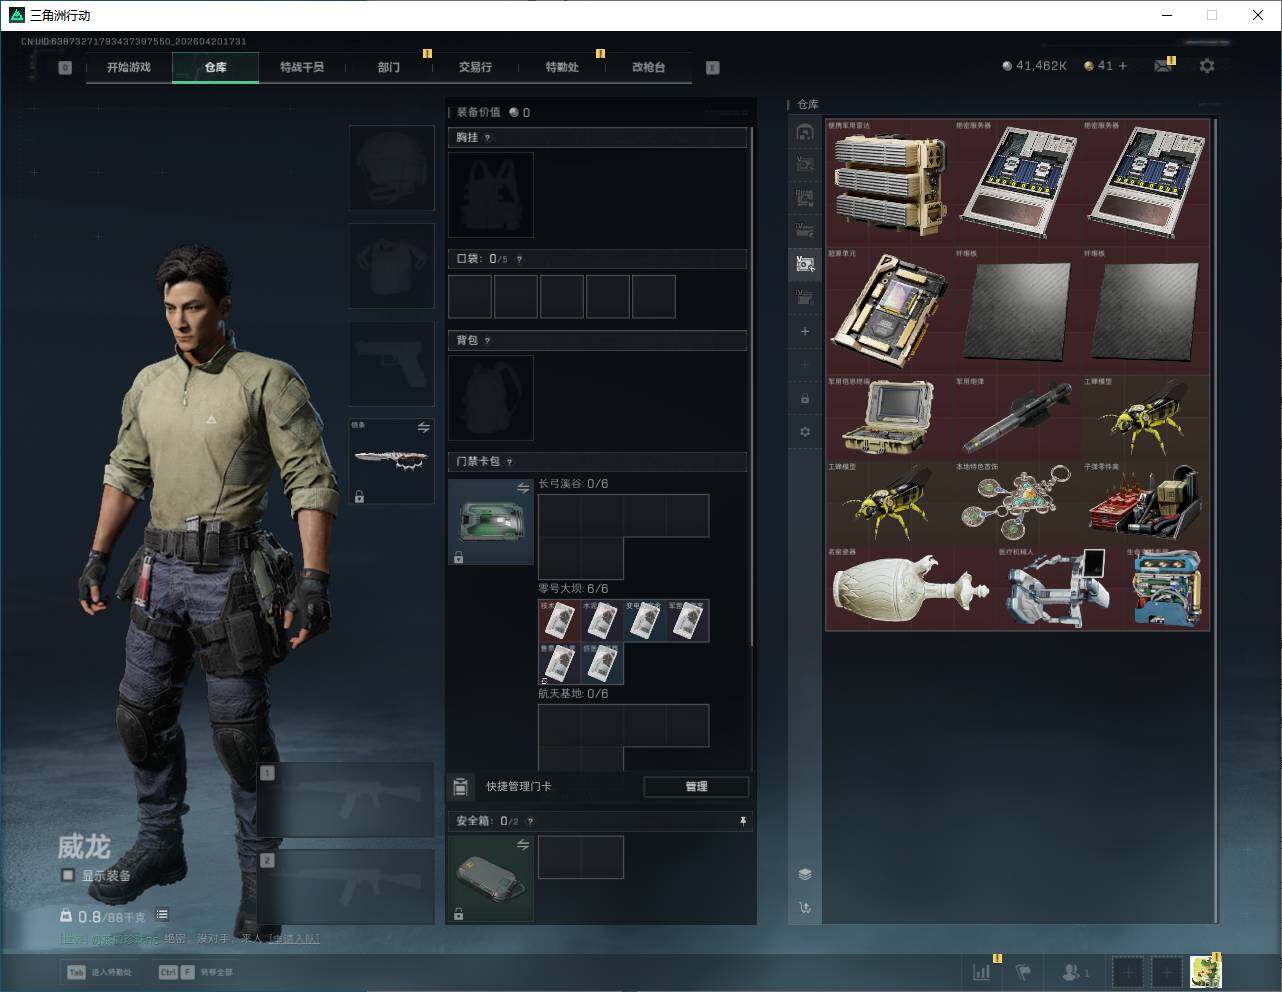Select the 子弹零件盒 item

pyautogui.click(x=1146, y=502)
